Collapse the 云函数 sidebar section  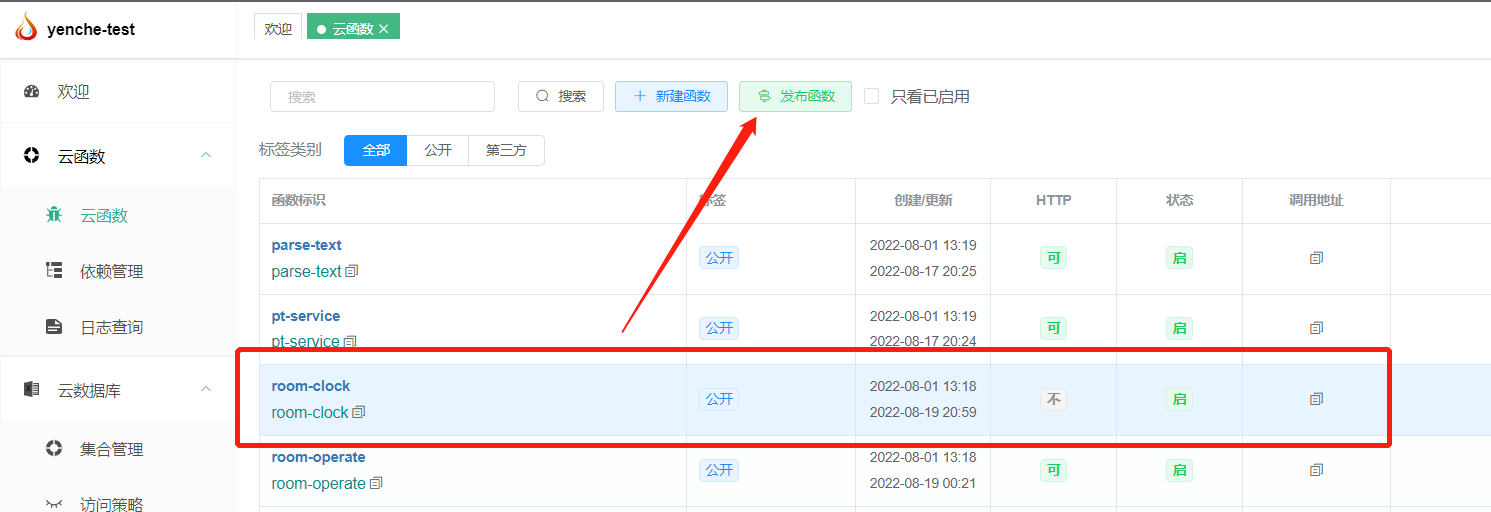point(206,155)
